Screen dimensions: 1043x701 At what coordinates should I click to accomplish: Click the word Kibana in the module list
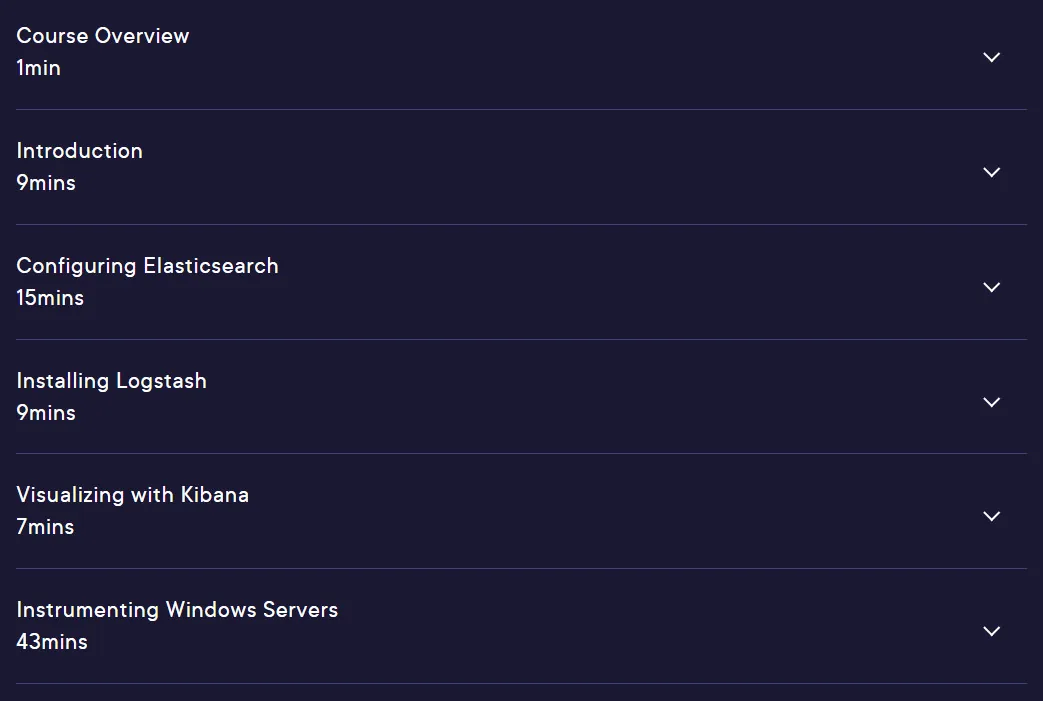[215, 495]
